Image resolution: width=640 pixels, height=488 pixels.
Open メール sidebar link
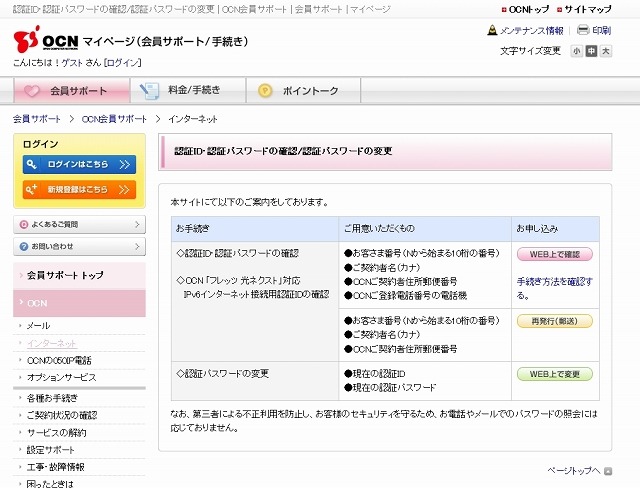tap(38, 326)
